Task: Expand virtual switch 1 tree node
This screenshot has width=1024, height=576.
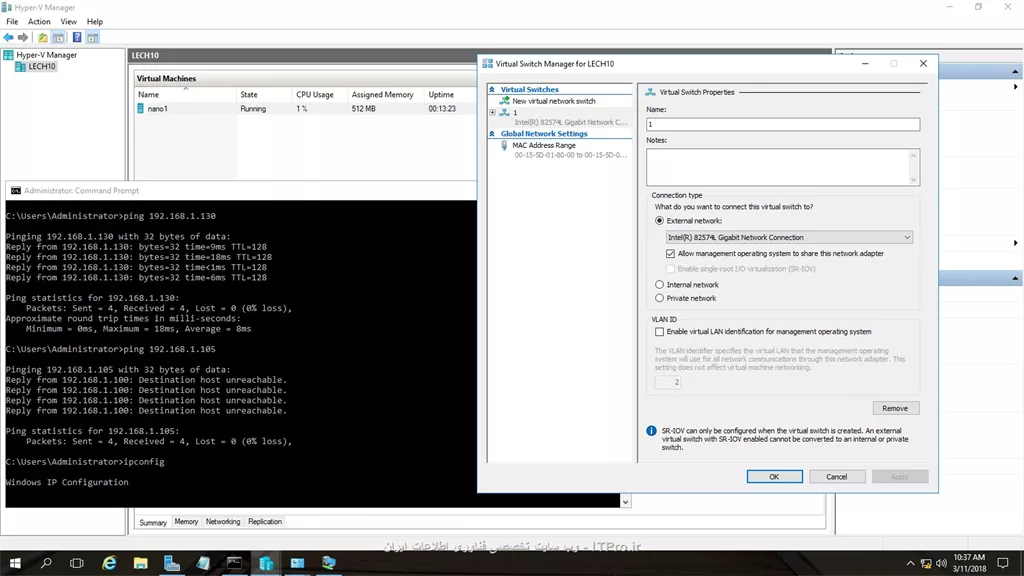Action: click(x=492, y=112)
